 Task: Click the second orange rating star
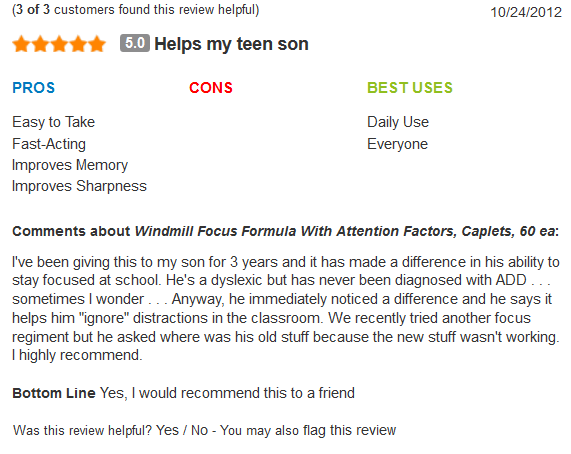[40, 44]
